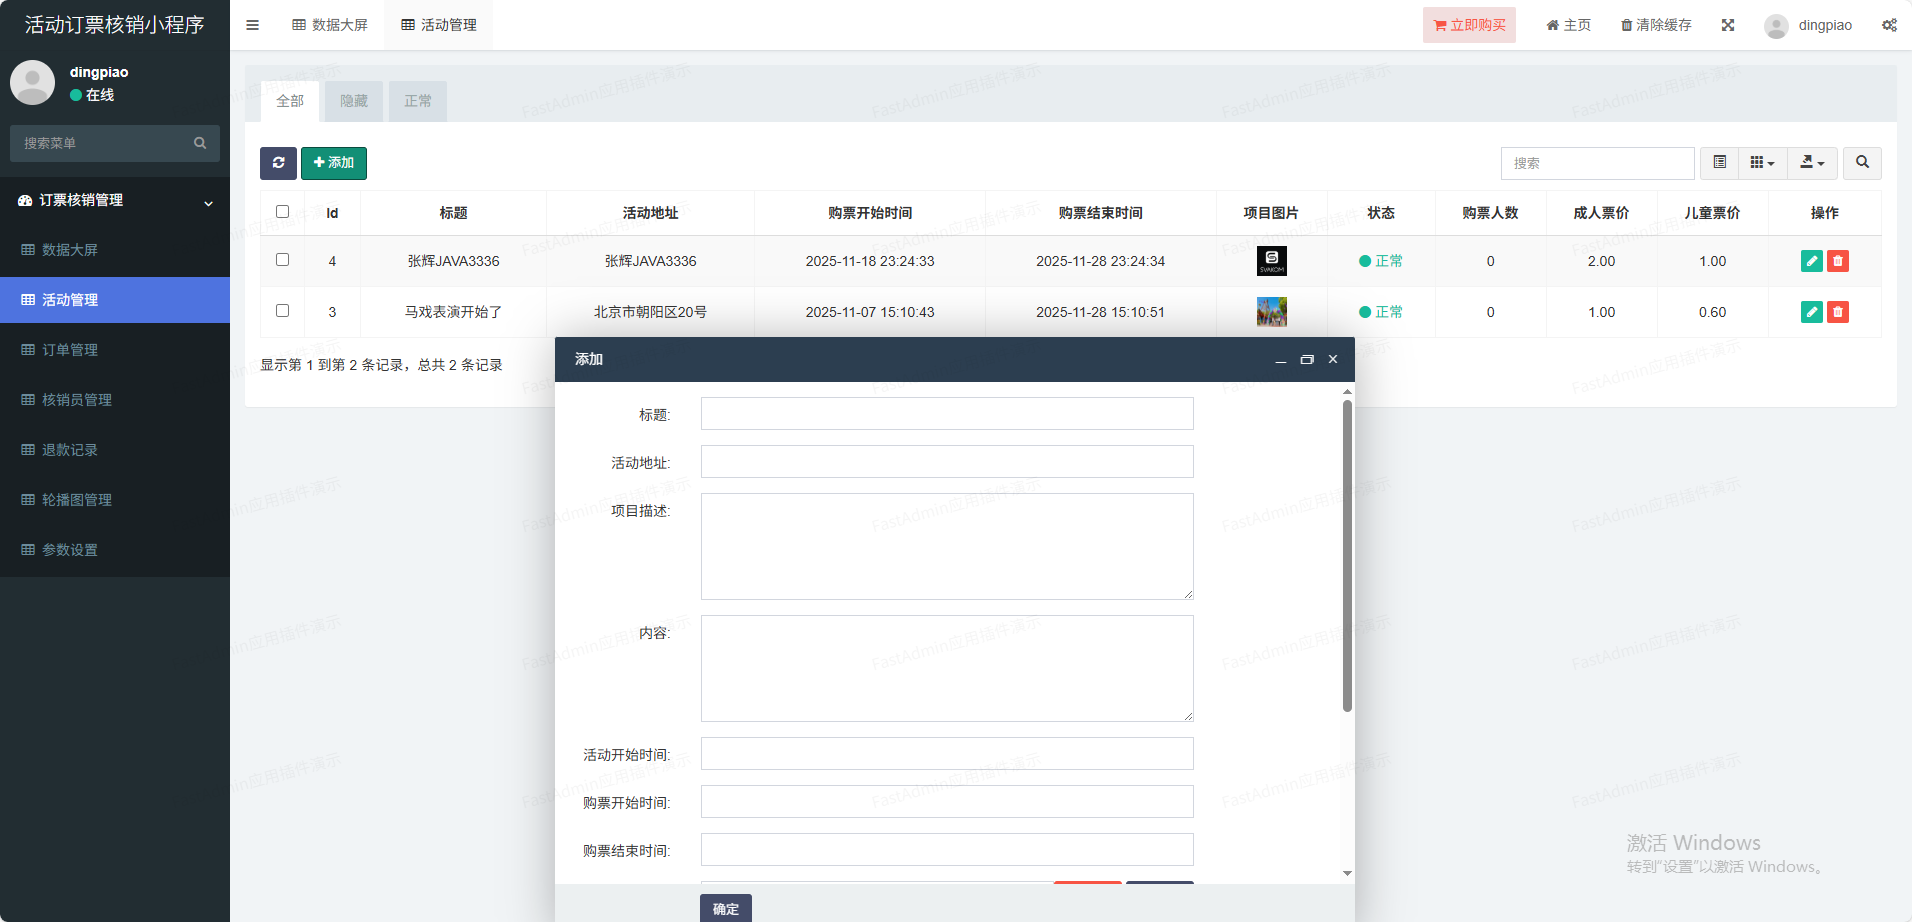Click the hamburger sidebar toggle icon

pyautogui.click(x=252, y=25)
